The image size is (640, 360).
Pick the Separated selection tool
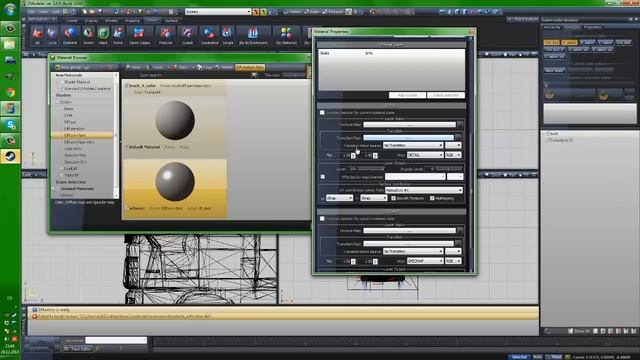209,36
